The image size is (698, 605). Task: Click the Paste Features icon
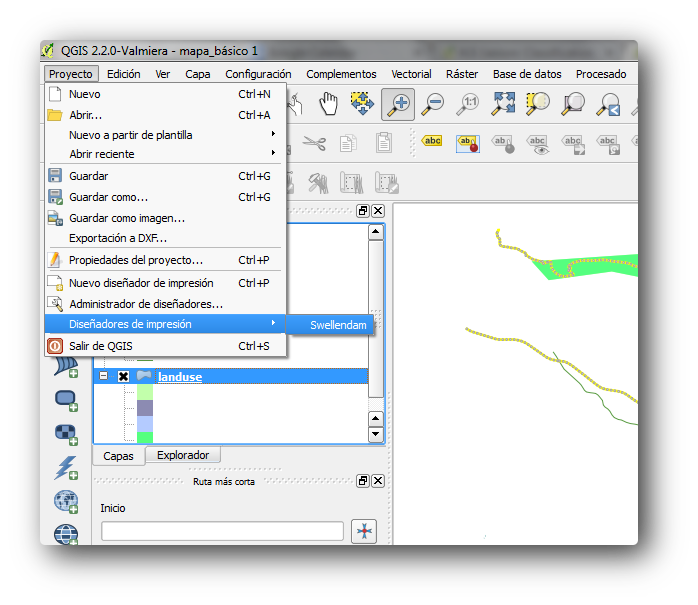(383, 143)
